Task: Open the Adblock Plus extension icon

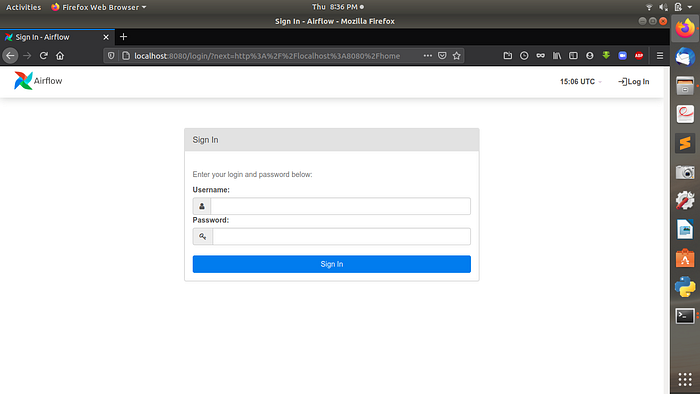Action: point(639,56)
